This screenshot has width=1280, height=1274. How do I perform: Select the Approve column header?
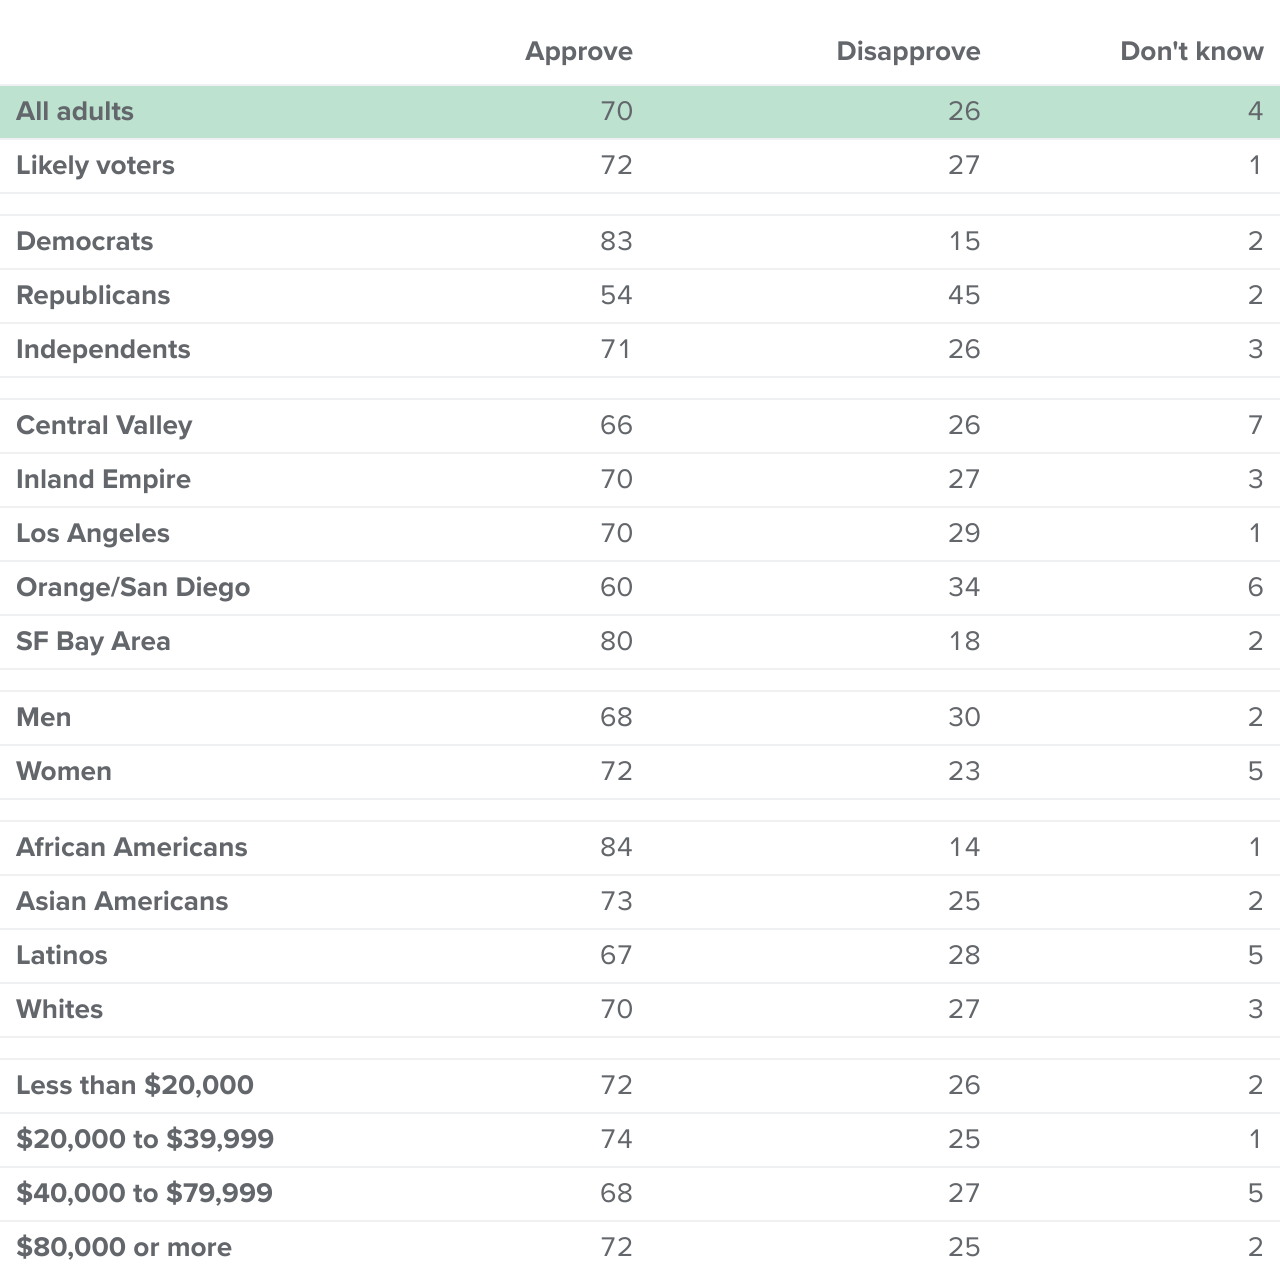579,52
